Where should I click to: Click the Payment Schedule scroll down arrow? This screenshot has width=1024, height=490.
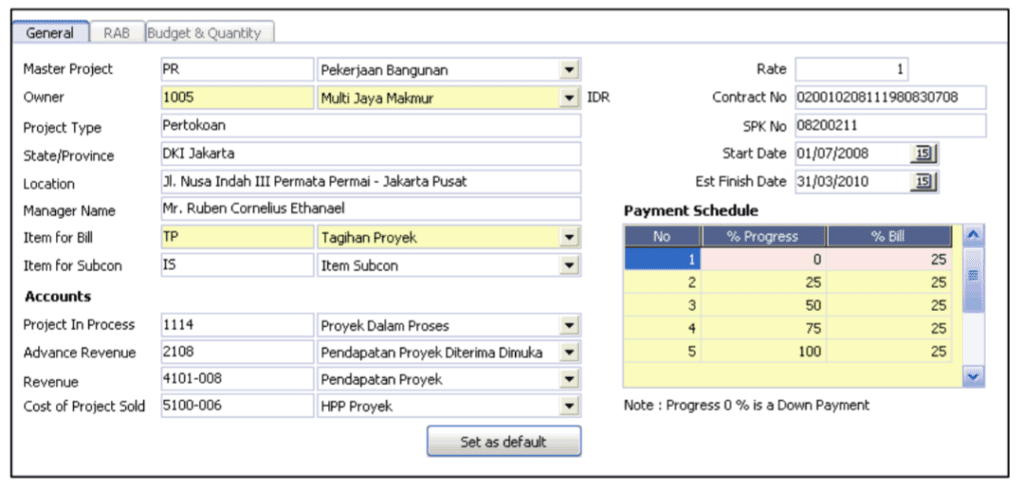click(974, 376)
